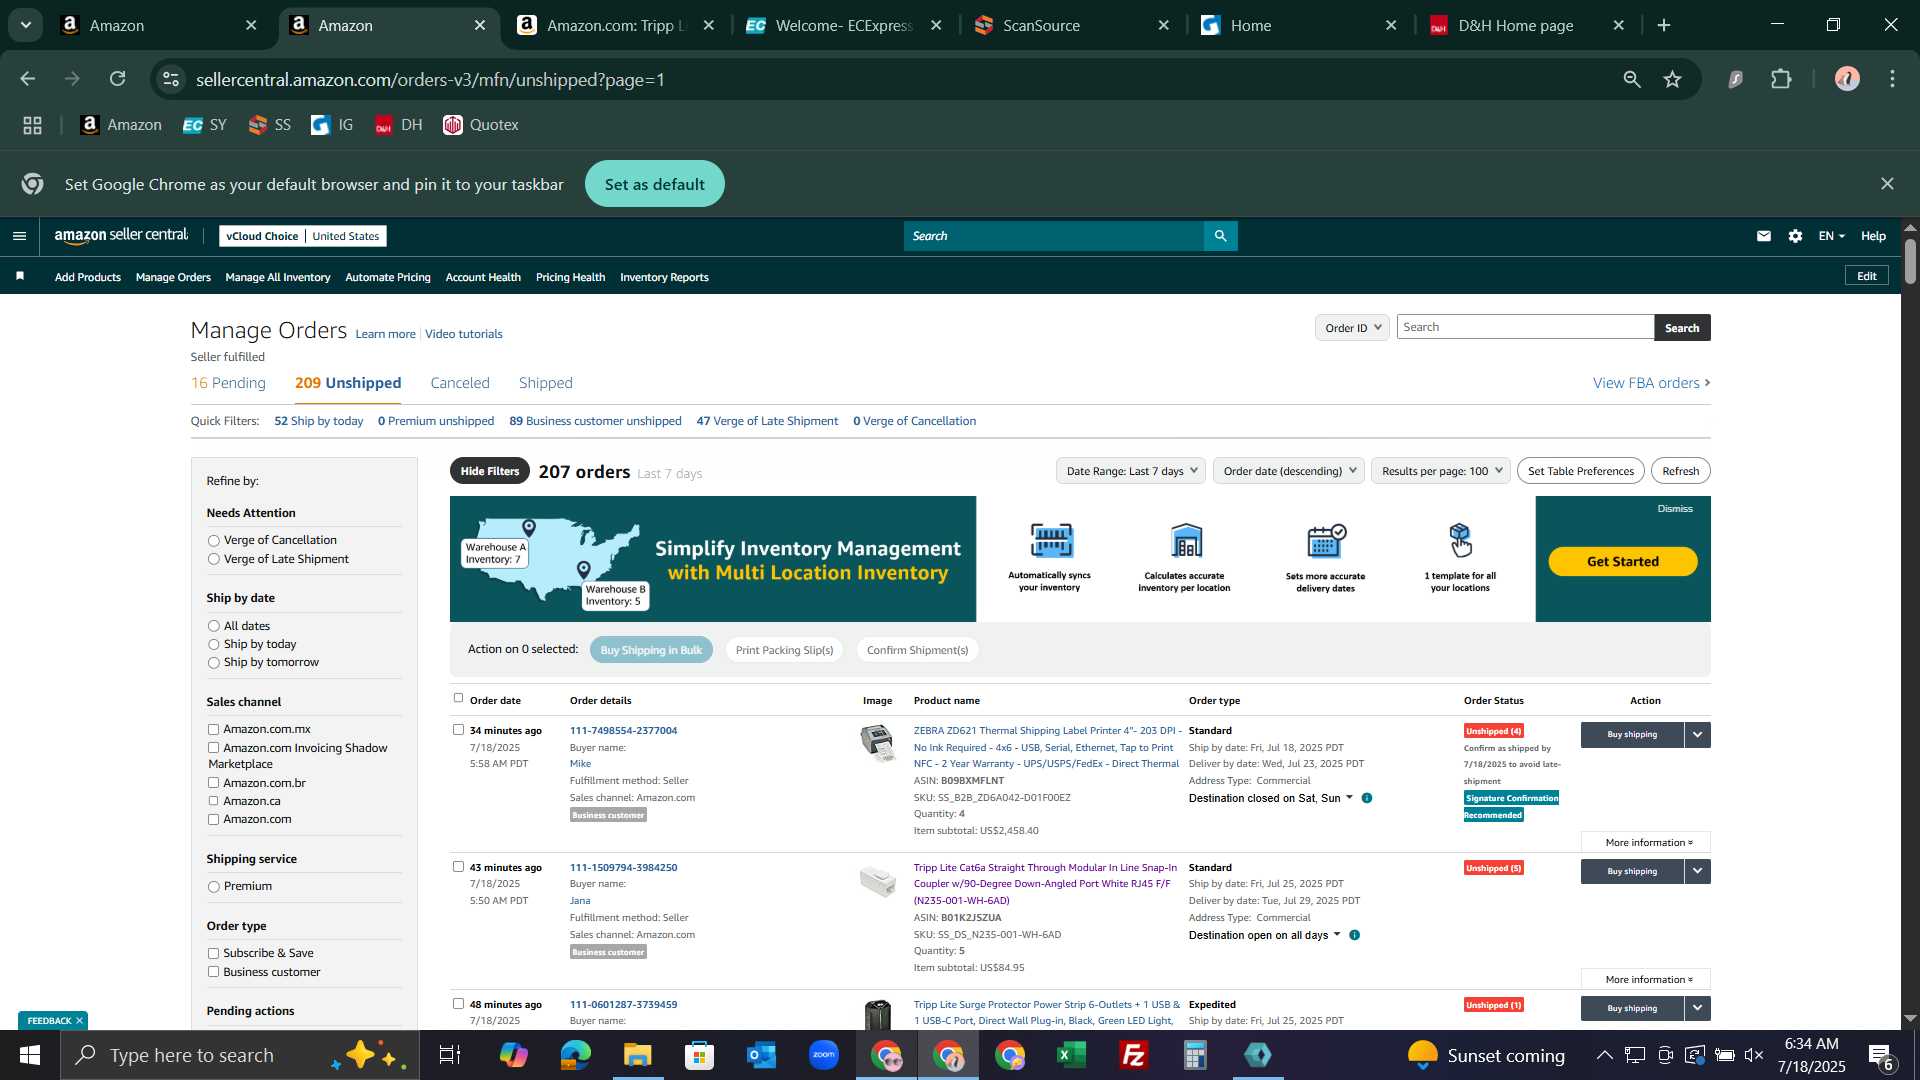Image resolution: width=1920 pixels, height=1080 pixels.
Task: Check the Amazon.ca sales channel box
Action: pos(213,801)
